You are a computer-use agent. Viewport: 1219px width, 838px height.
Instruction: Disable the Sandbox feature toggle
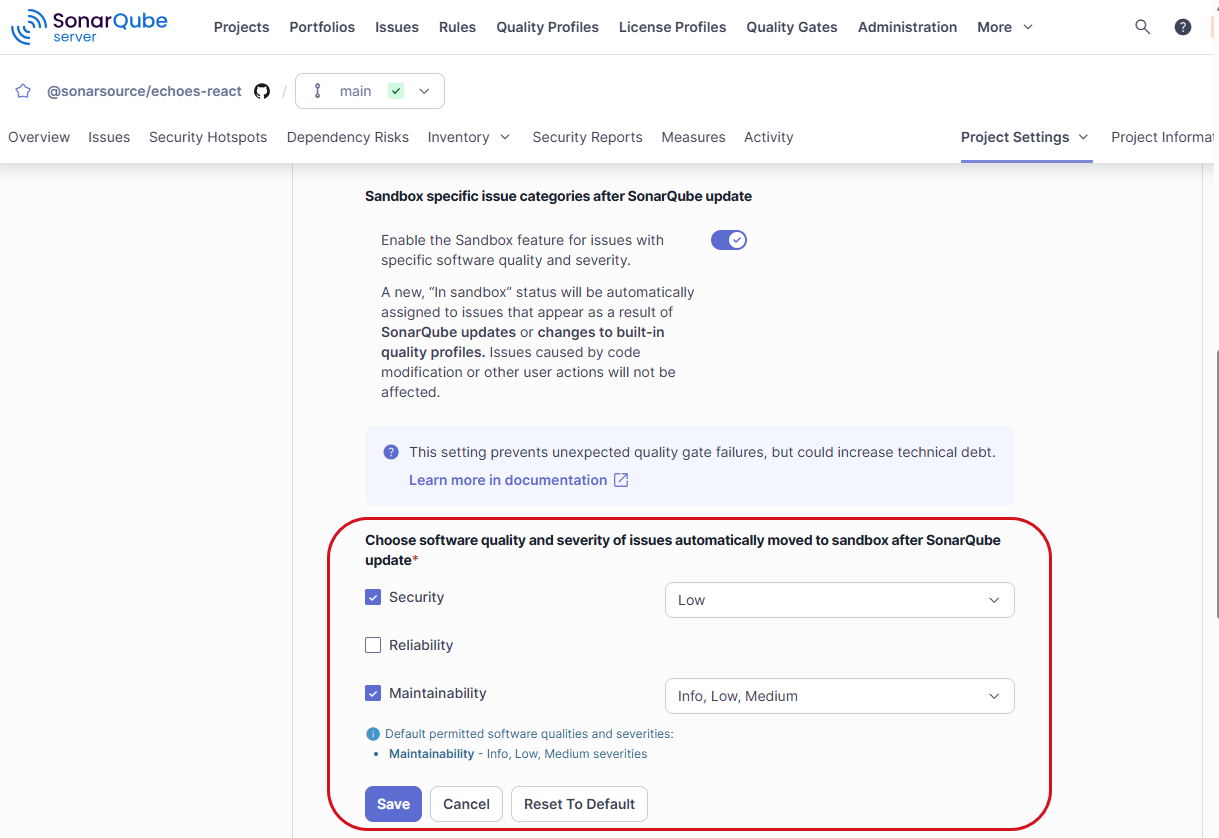point(728,240)
